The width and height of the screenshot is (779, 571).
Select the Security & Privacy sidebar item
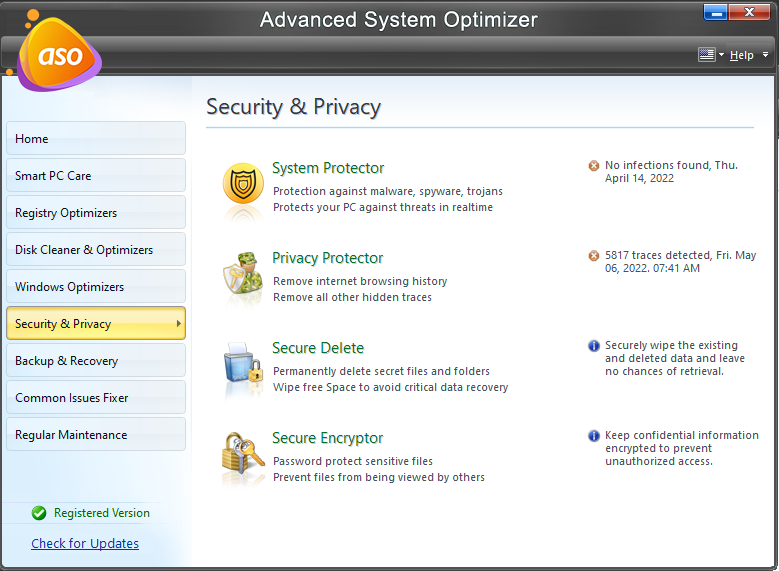pyautogui.click(x=96, y=324)
